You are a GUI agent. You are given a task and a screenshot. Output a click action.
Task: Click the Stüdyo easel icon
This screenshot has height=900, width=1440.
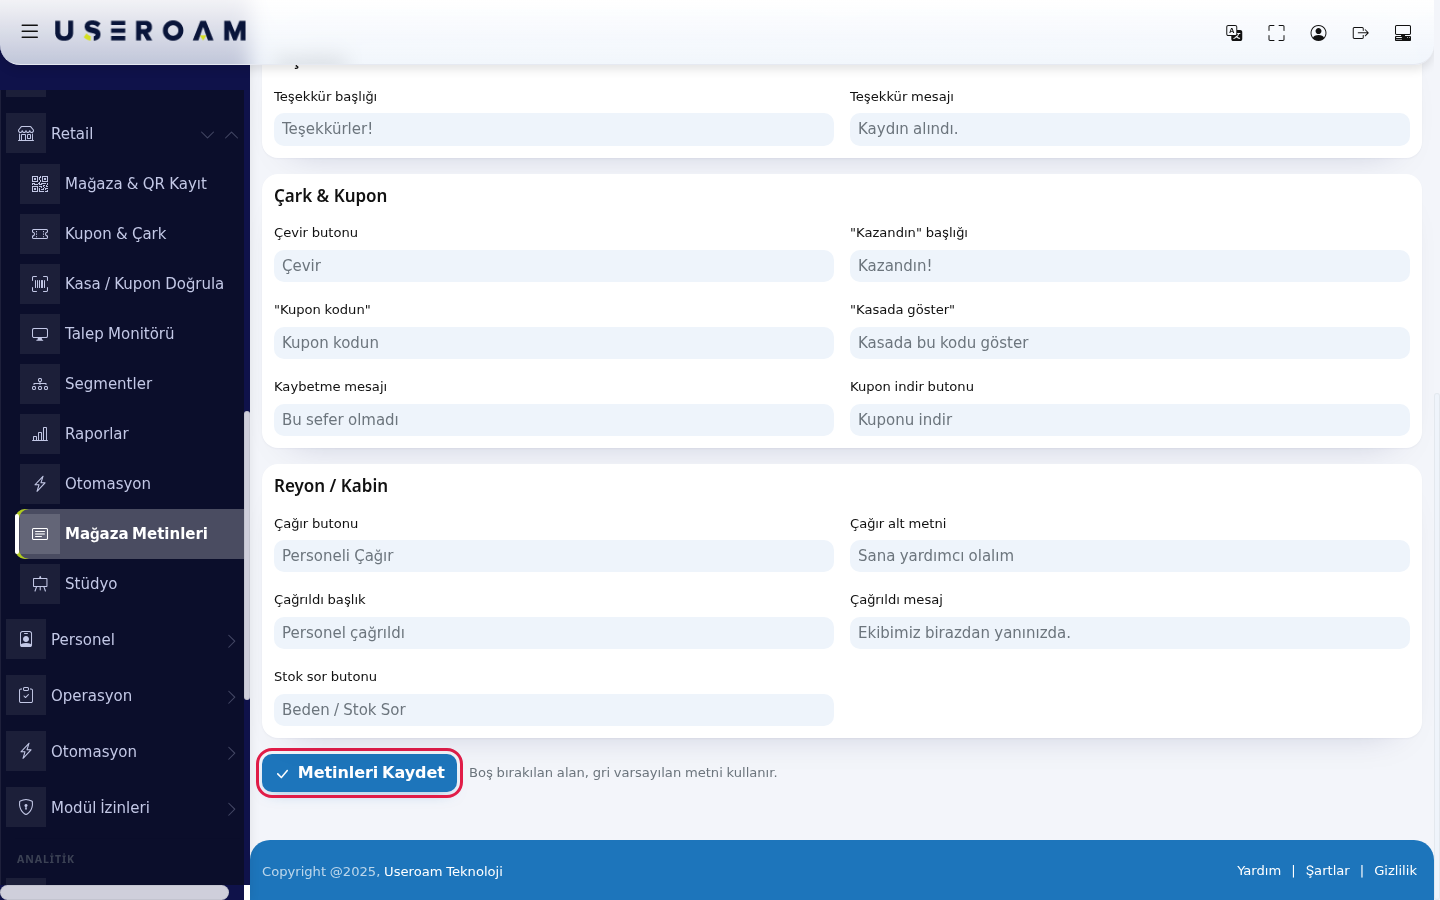coord(40,584)
